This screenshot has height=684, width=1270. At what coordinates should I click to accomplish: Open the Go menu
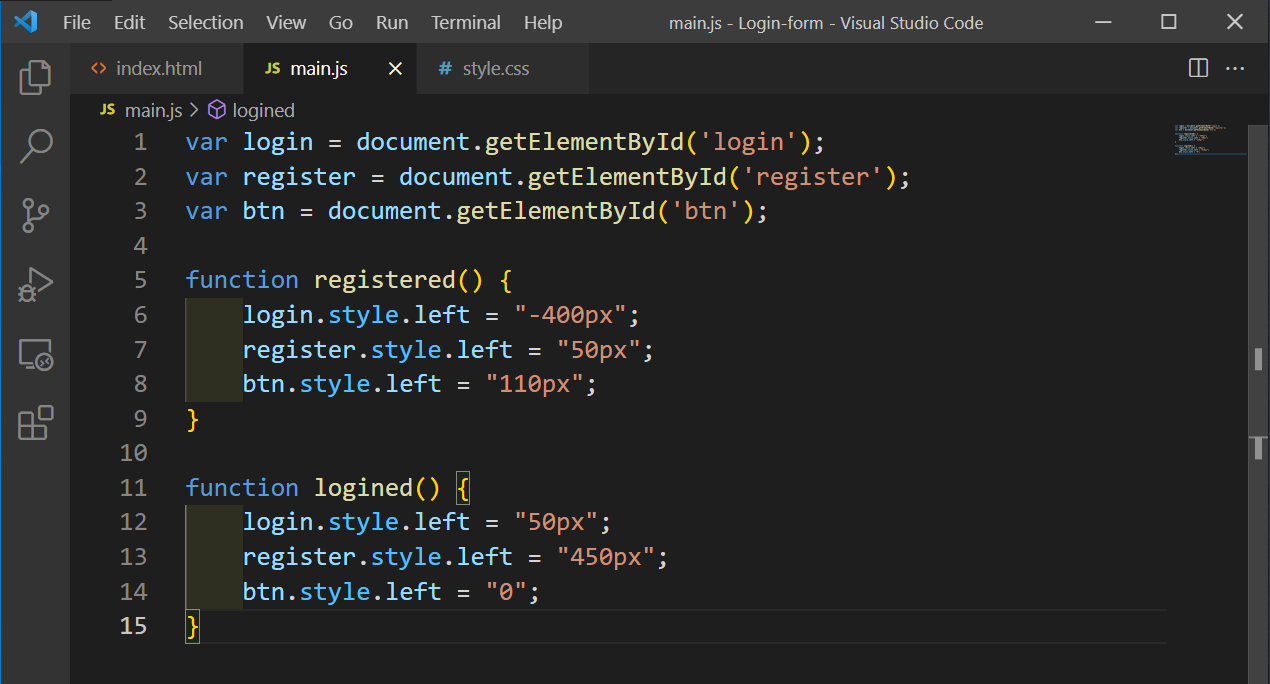(x=341, y=22)
